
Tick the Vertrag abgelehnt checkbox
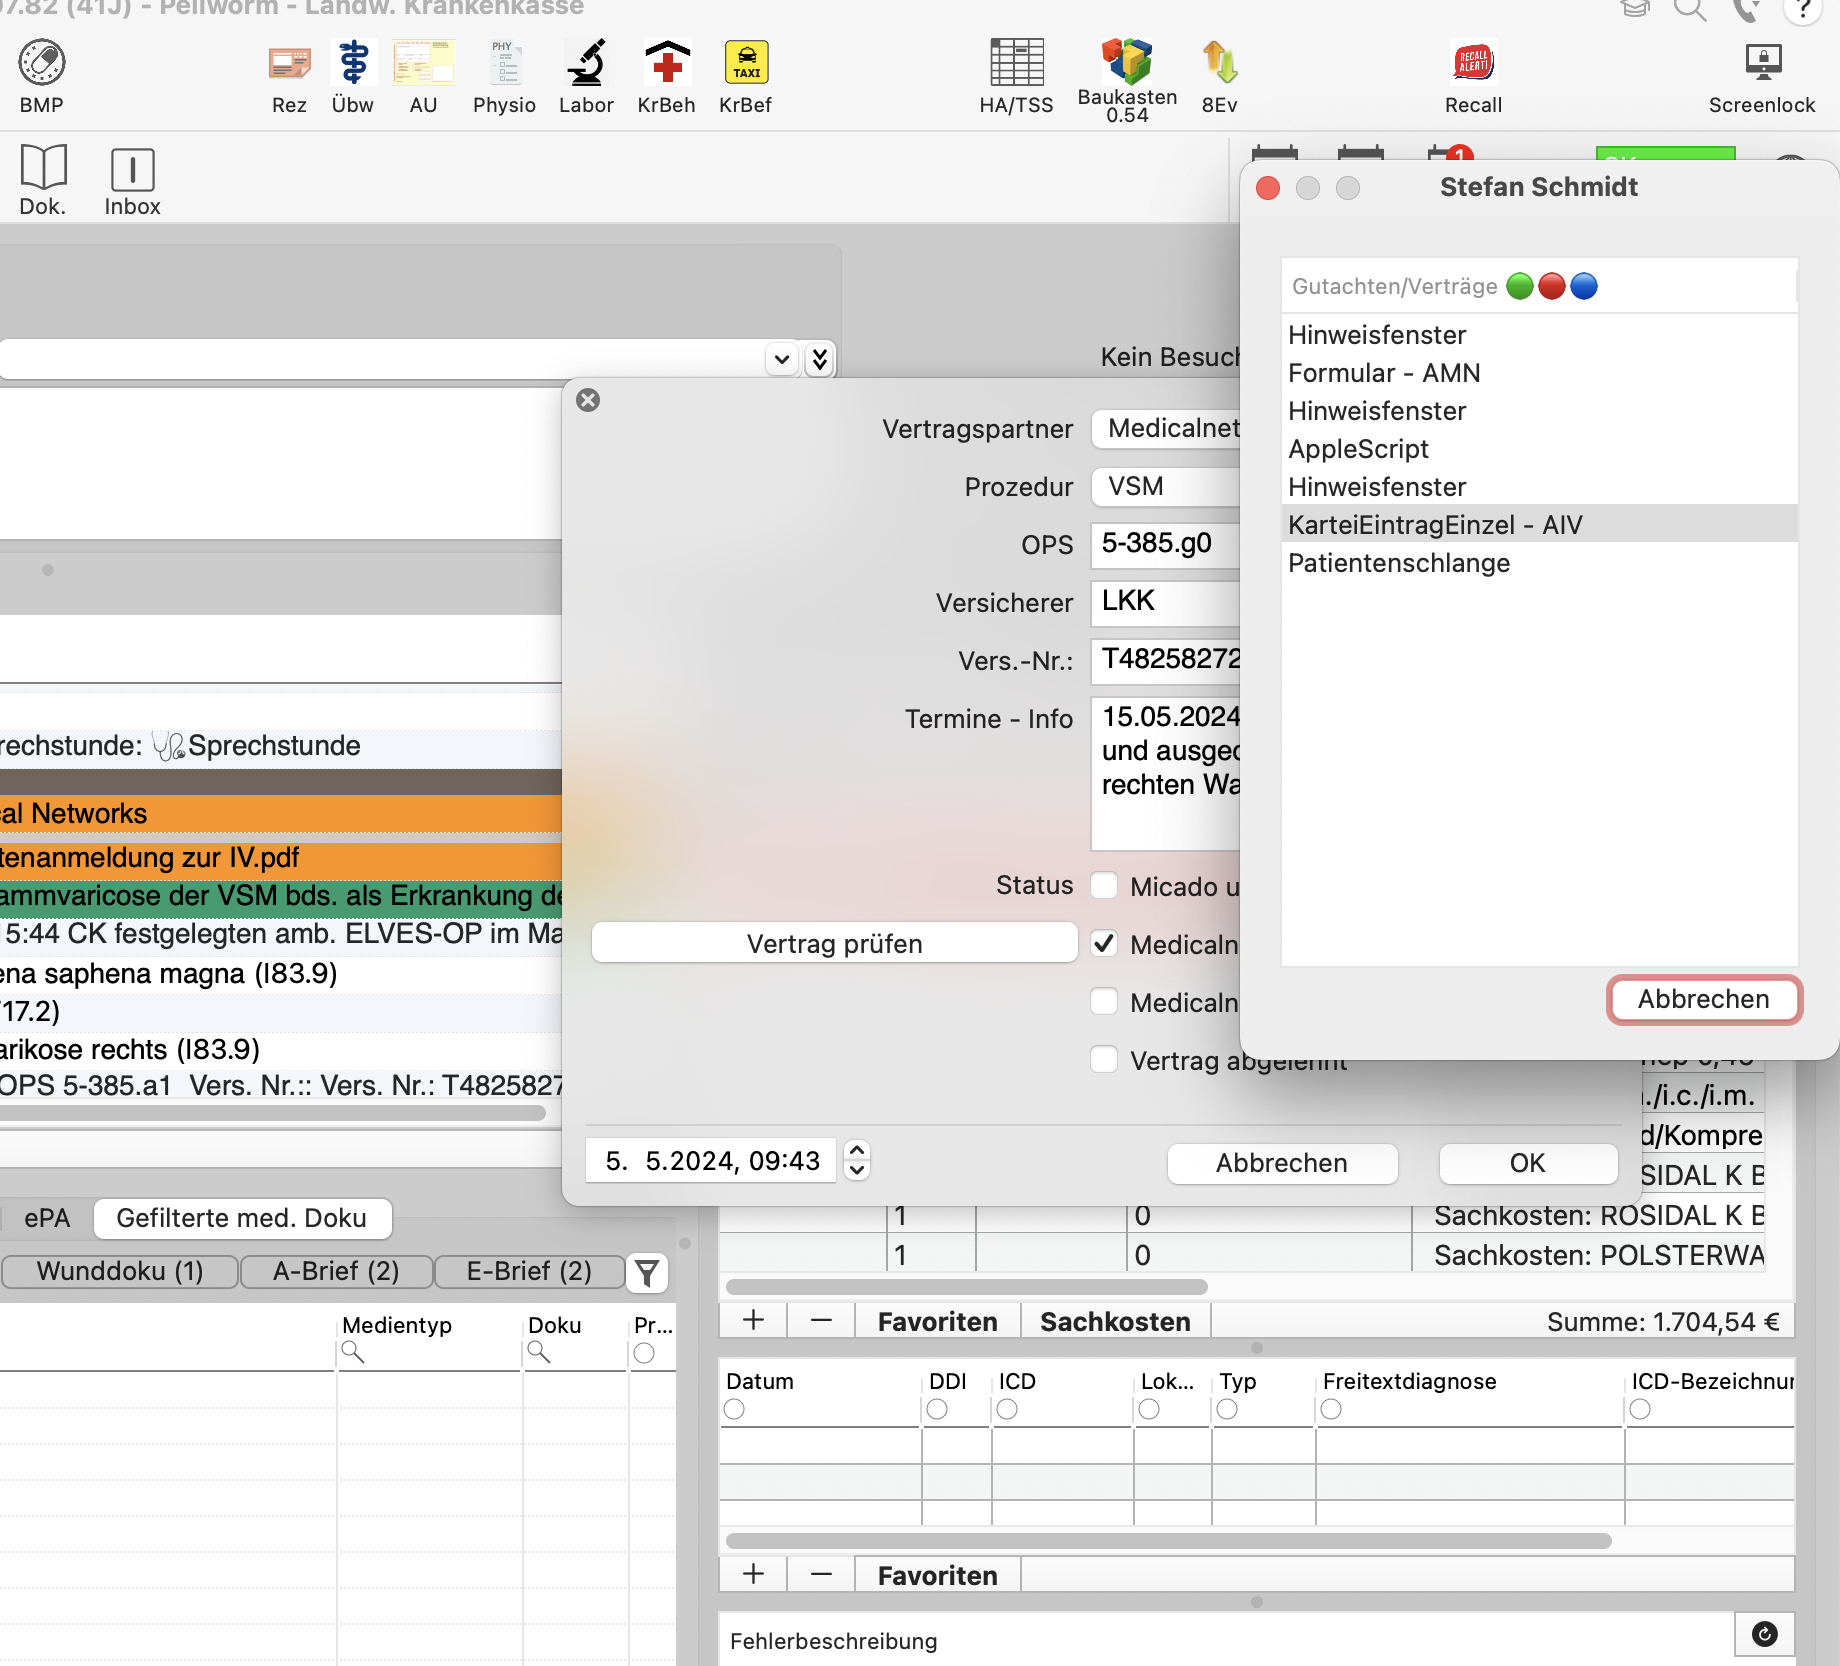1104,1060
